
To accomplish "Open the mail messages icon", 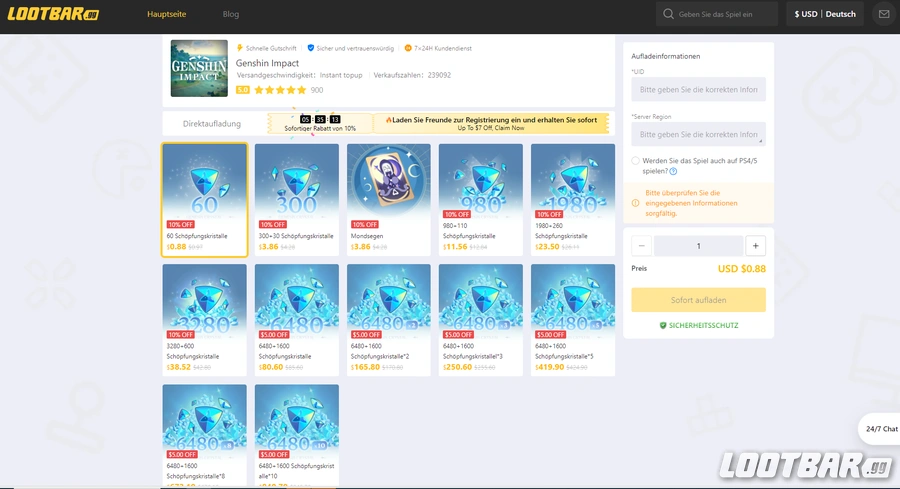I will [x=883, y=14].
